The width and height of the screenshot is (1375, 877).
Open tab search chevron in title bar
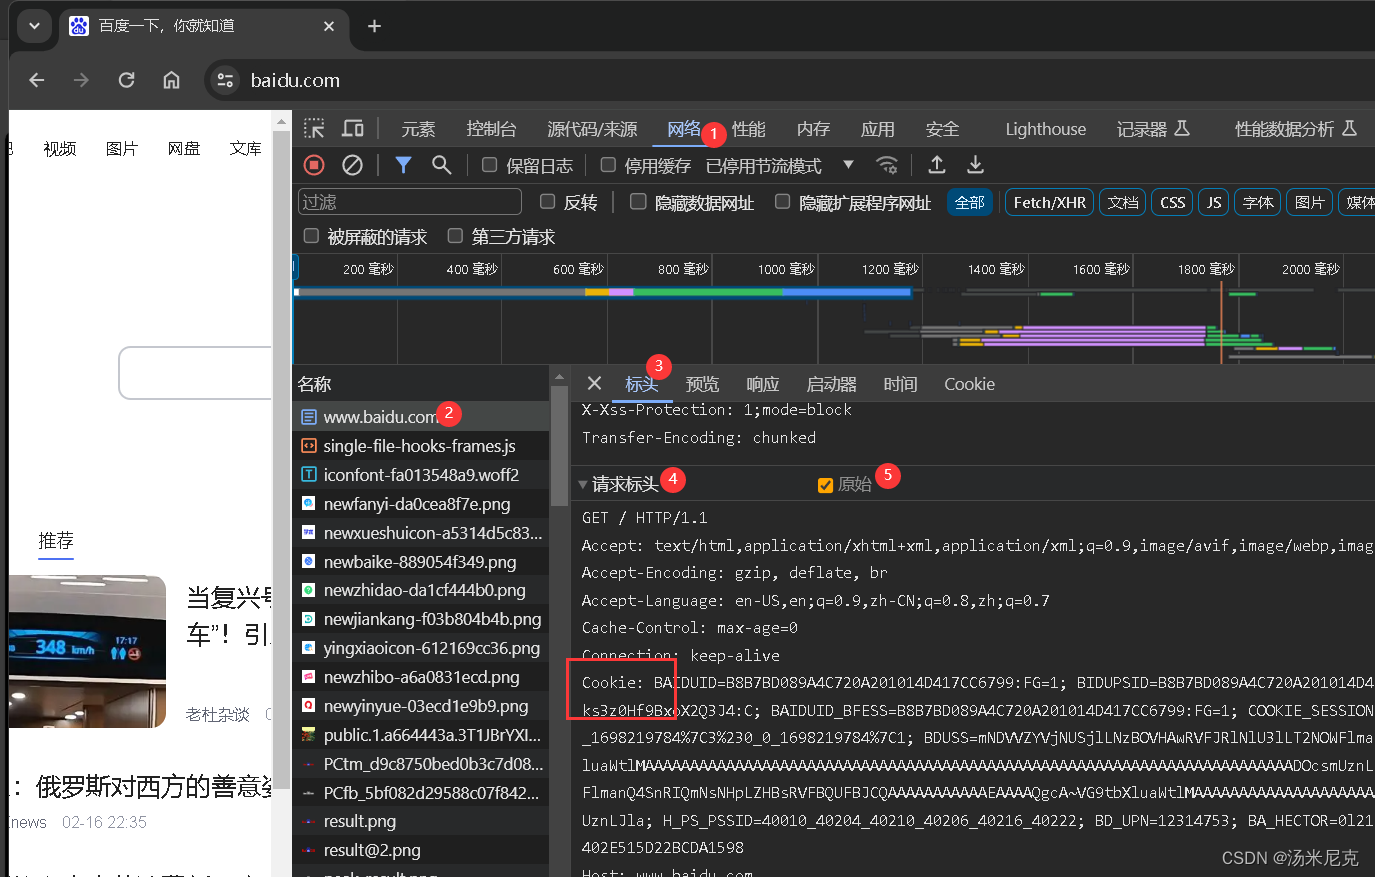point(34,26)
